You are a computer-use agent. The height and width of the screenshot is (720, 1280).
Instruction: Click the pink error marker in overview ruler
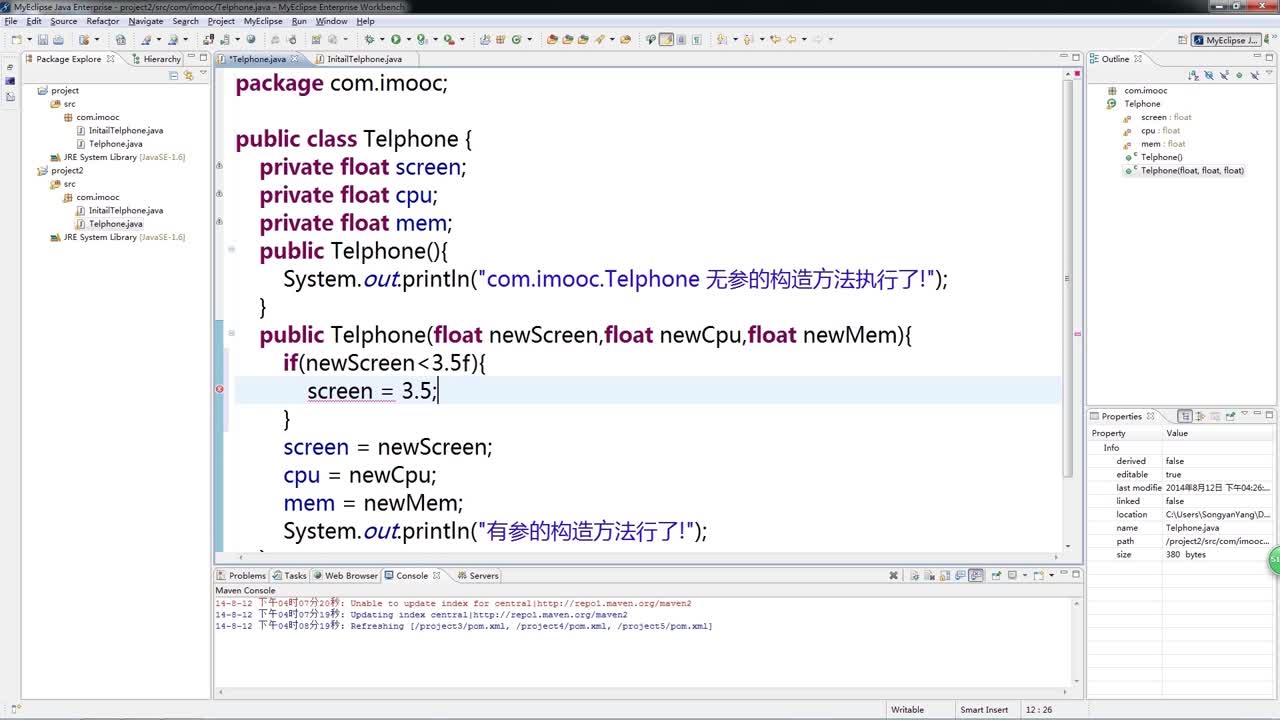1077,334
